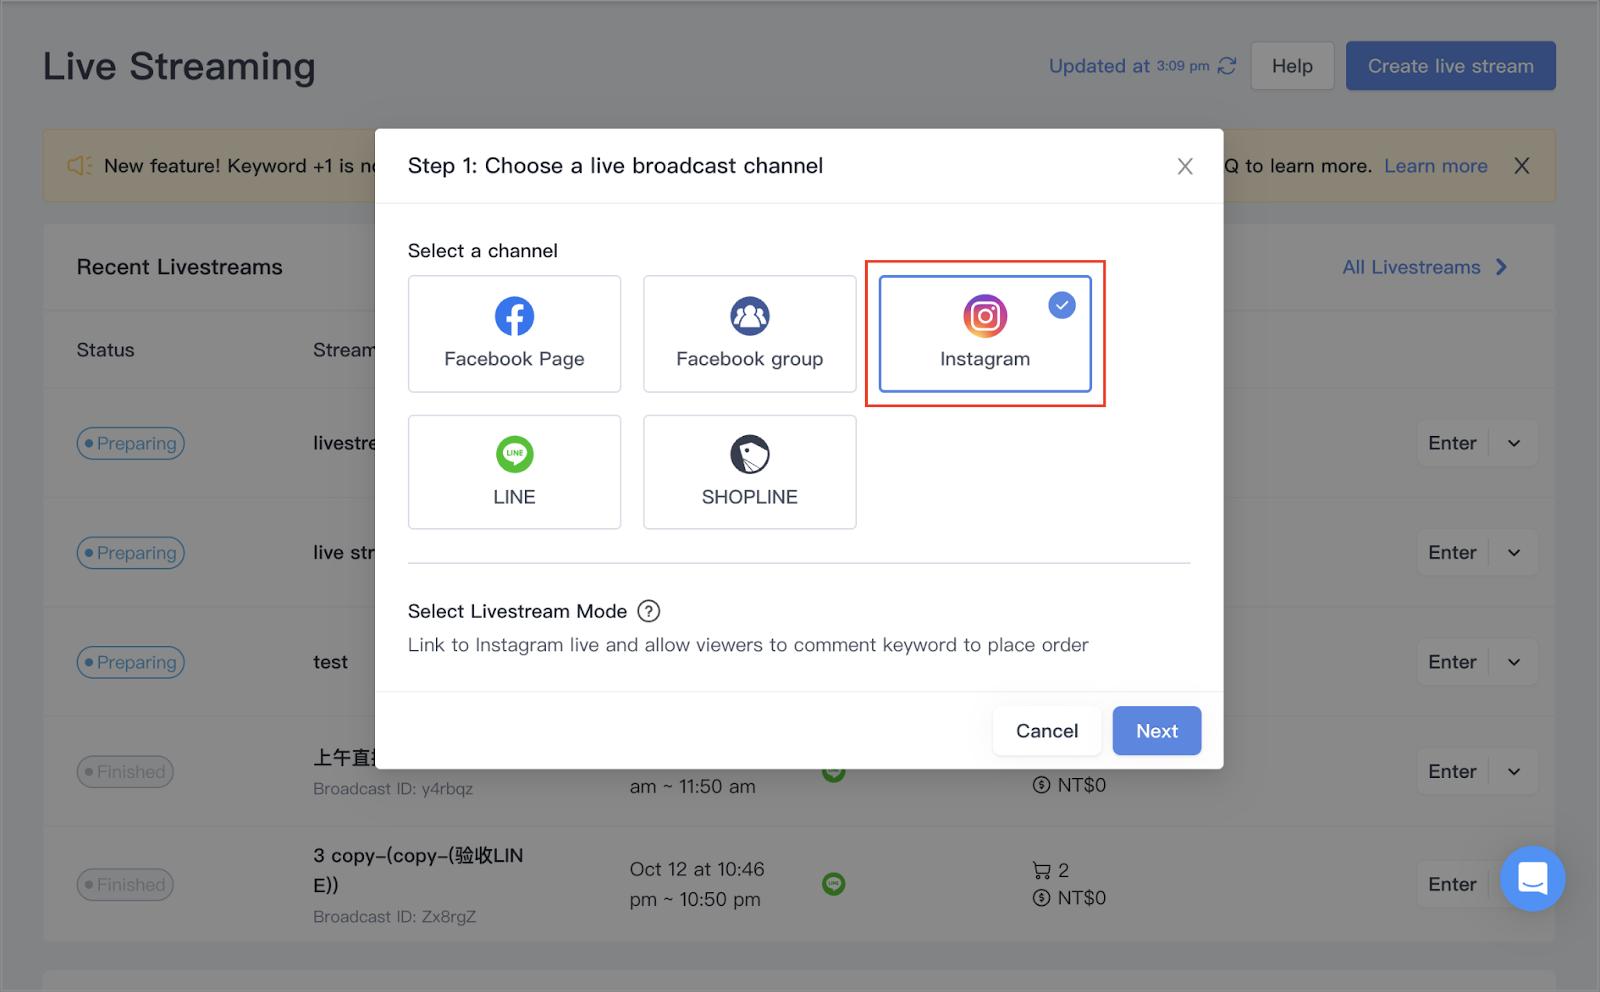Click Oct 12 at 10:46 pm time

pos(697,884)
